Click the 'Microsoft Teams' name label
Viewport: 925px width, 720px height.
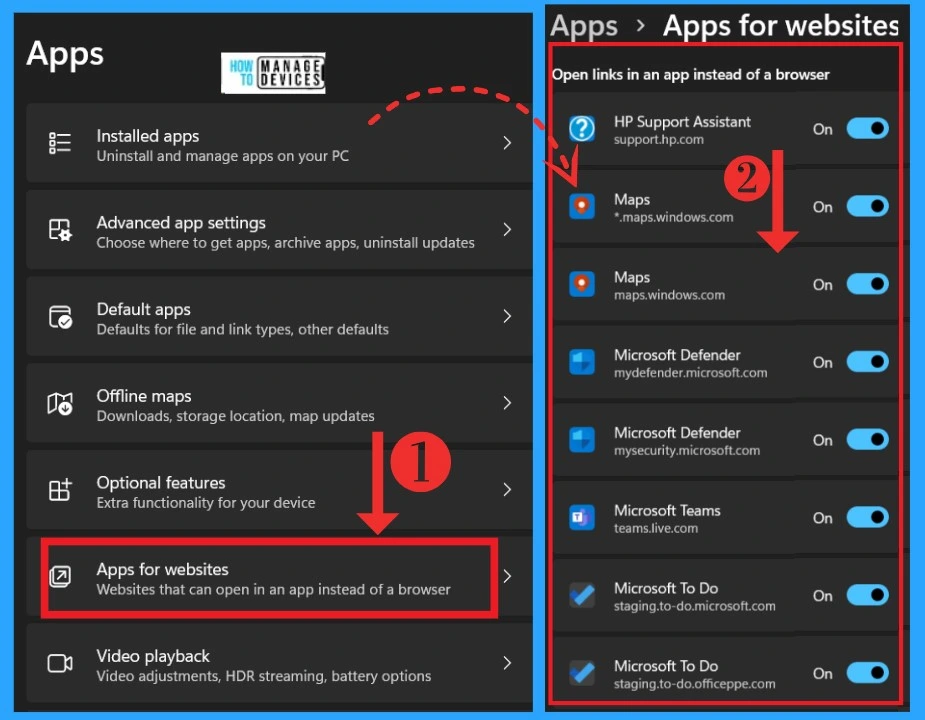tap(667, 510)
